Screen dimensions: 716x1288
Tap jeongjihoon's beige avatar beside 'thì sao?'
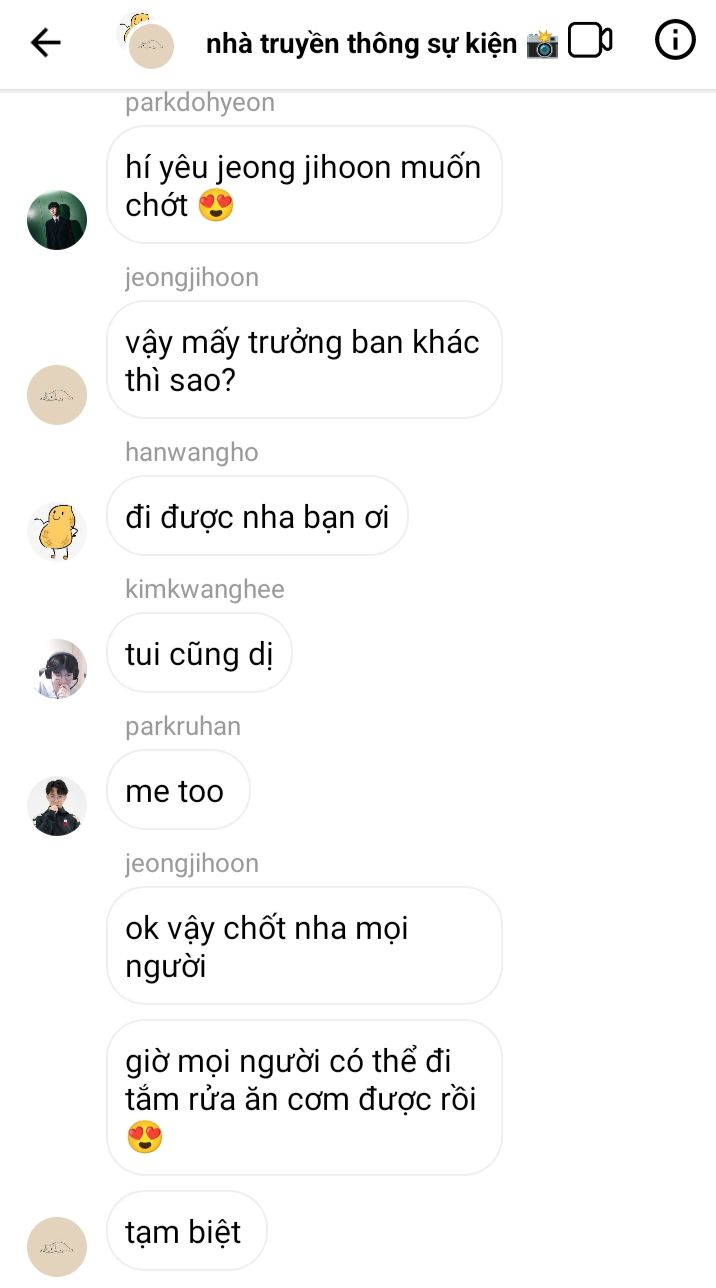[x=57, y=394]
